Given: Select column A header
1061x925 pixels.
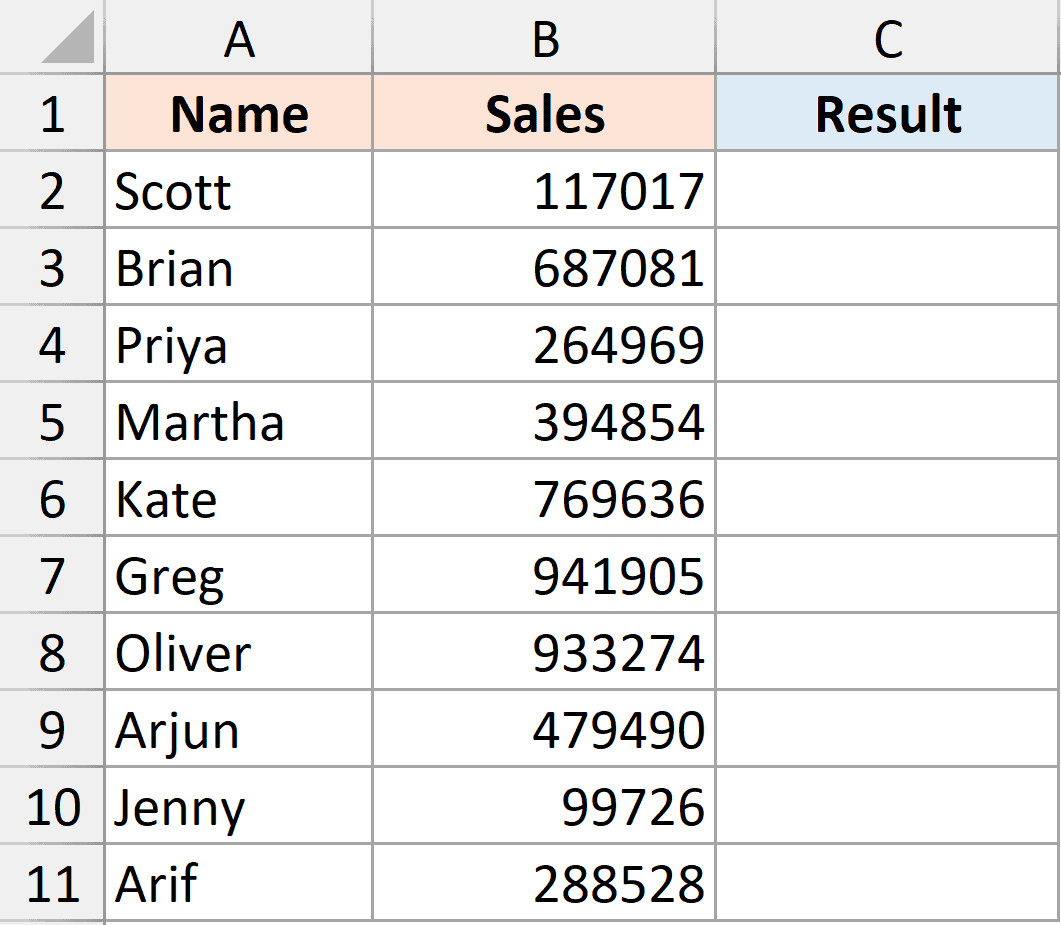Looking at the screenshot, I should pos(239,38).
